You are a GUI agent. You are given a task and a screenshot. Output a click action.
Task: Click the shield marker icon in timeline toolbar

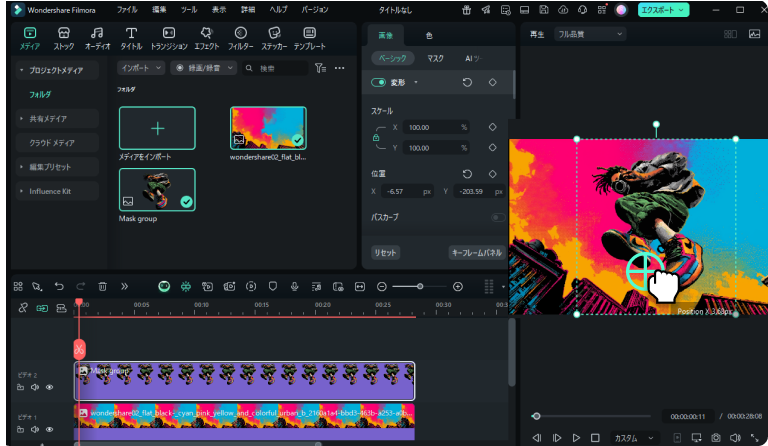(273, 286)
